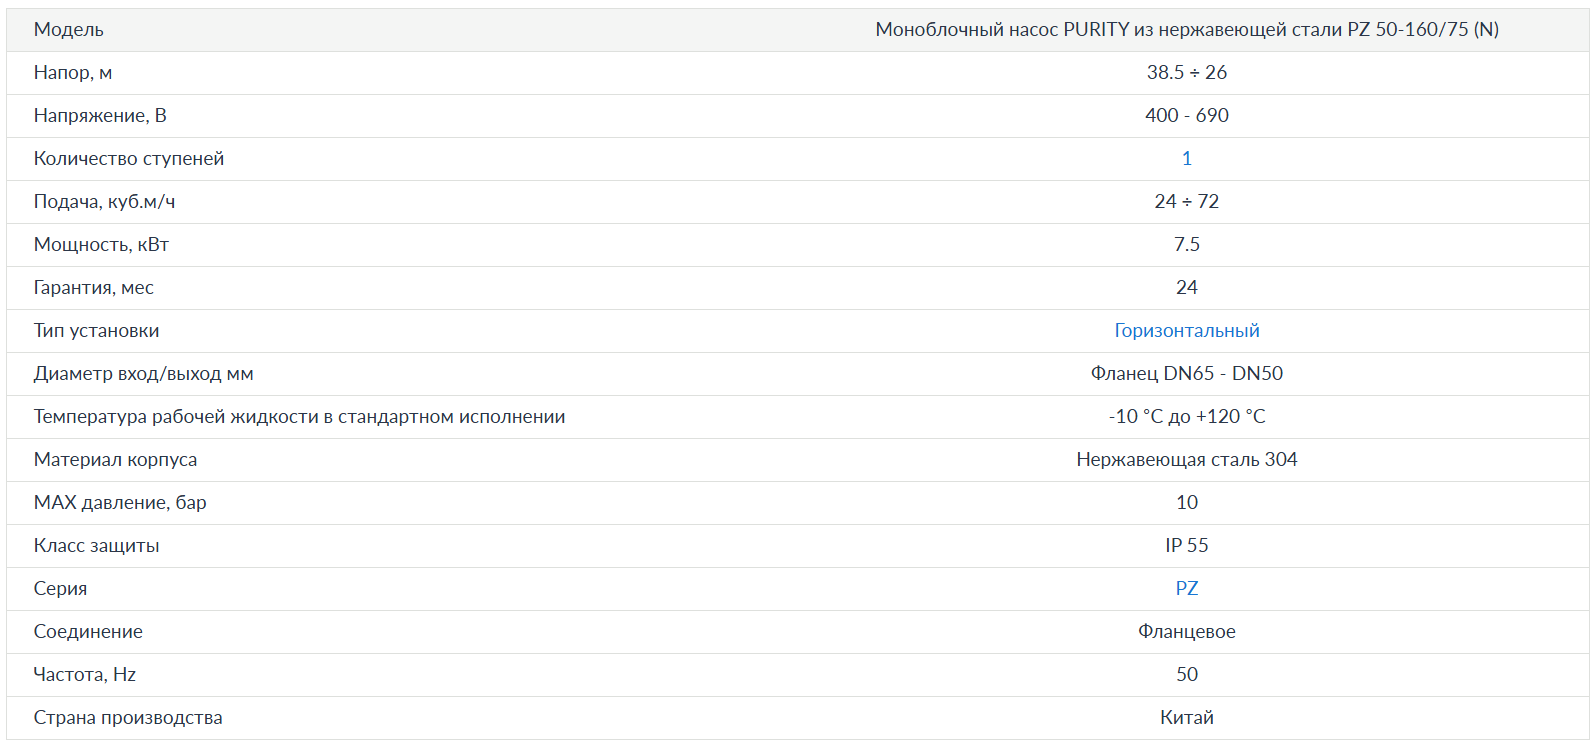Click the 'Мощность, кВт' label
The height and width of the screenshot is (745, 1594).
tap(101, 244)
